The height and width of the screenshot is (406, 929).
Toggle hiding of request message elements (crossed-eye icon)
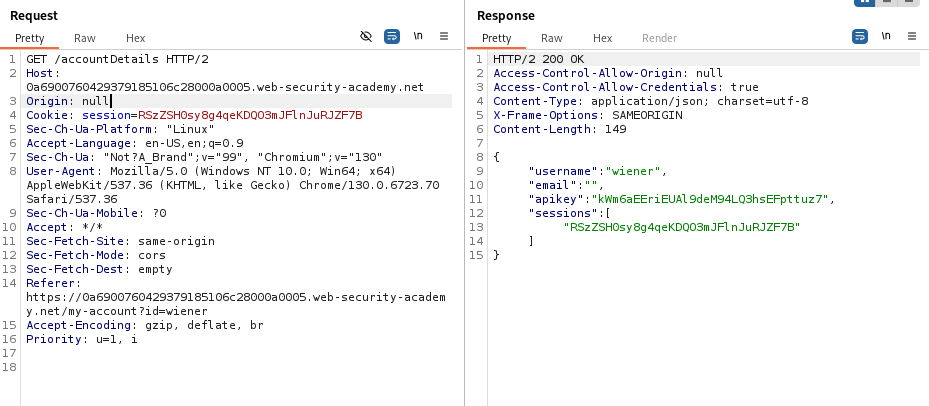click(x=366, y=36)
